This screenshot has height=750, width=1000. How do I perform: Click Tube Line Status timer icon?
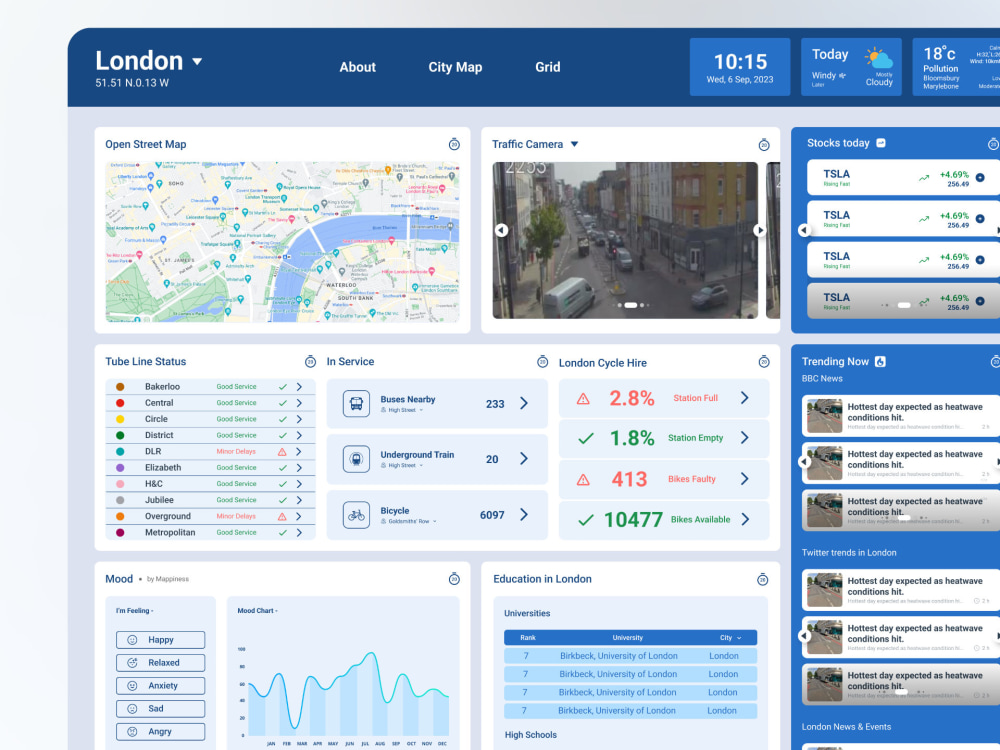pos(310,362)
